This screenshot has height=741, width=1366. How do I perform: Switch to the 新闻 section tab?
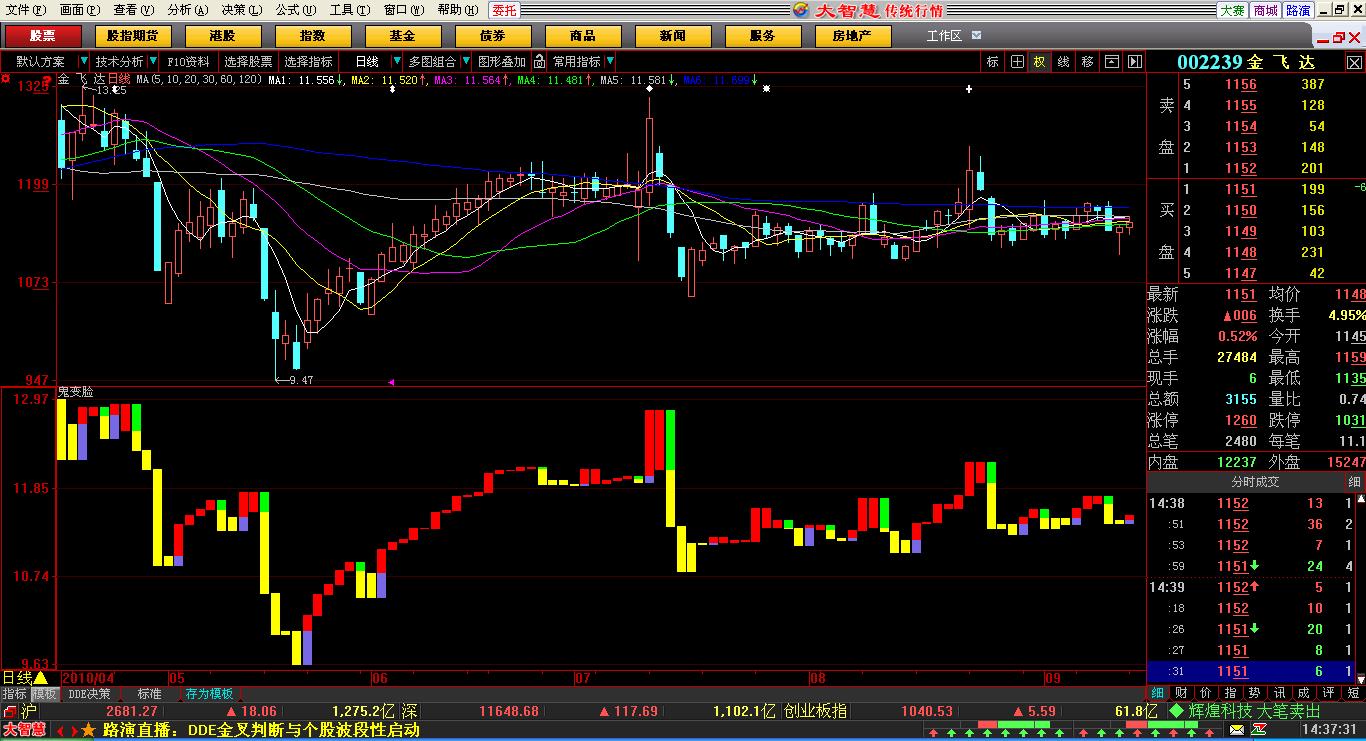point(672,36)
